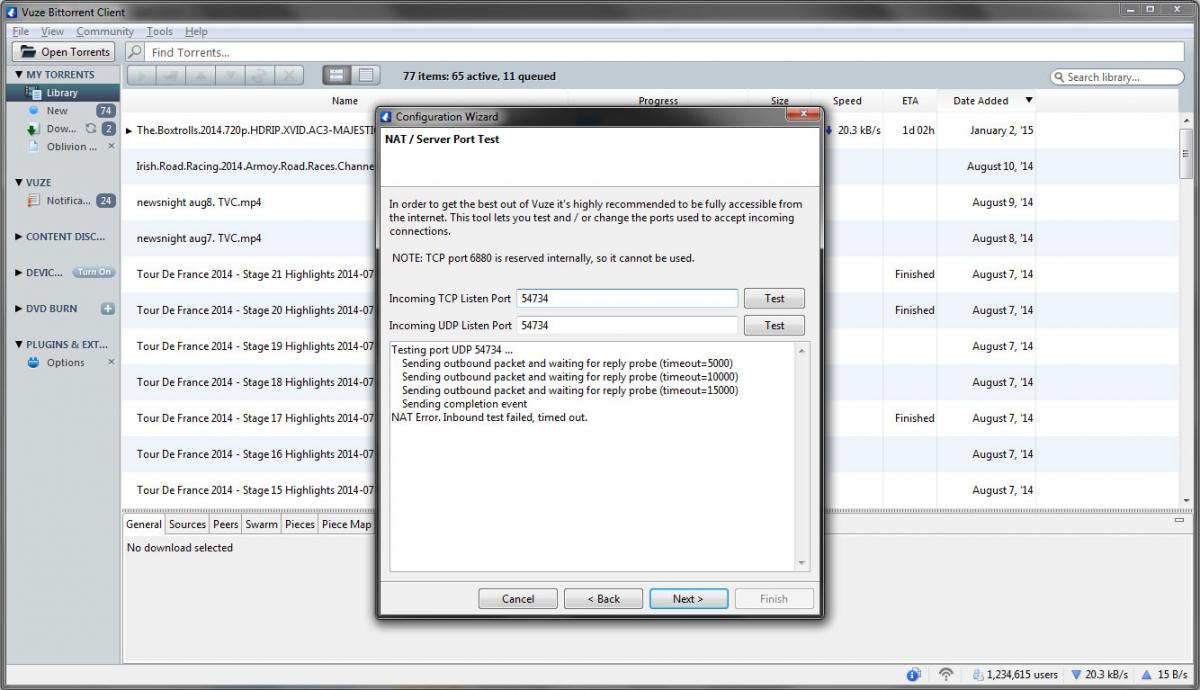Viewport: 1200px width, 690px height.
Task: Switch to the Sources tab
Action: tap(187, 524)
